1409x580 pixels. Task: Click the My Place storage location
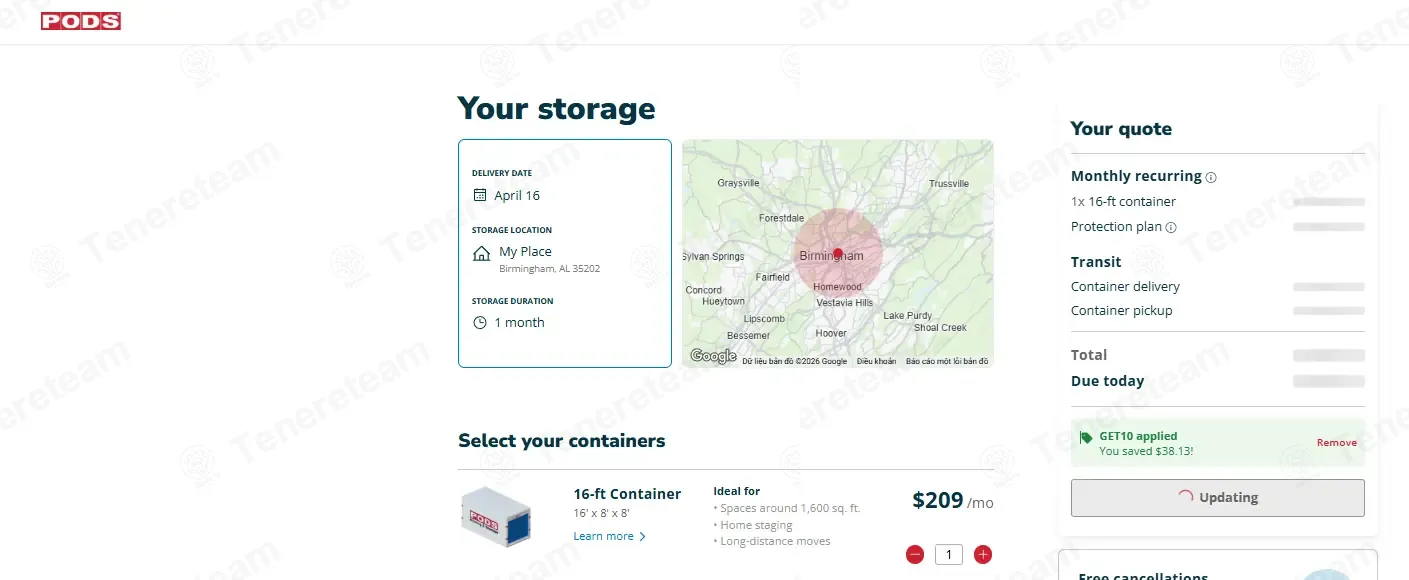point(525,252)
